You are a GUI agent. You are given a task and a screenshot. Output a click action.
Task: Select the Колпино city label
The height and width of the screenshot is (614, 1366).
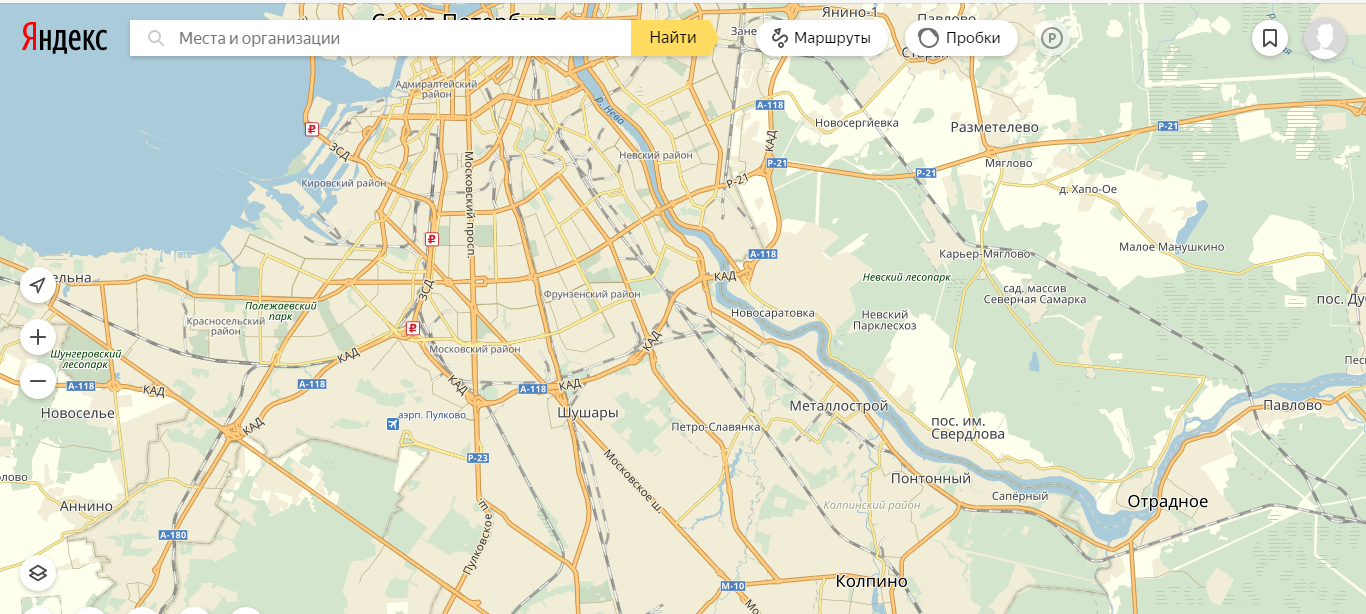click(871, 581)
